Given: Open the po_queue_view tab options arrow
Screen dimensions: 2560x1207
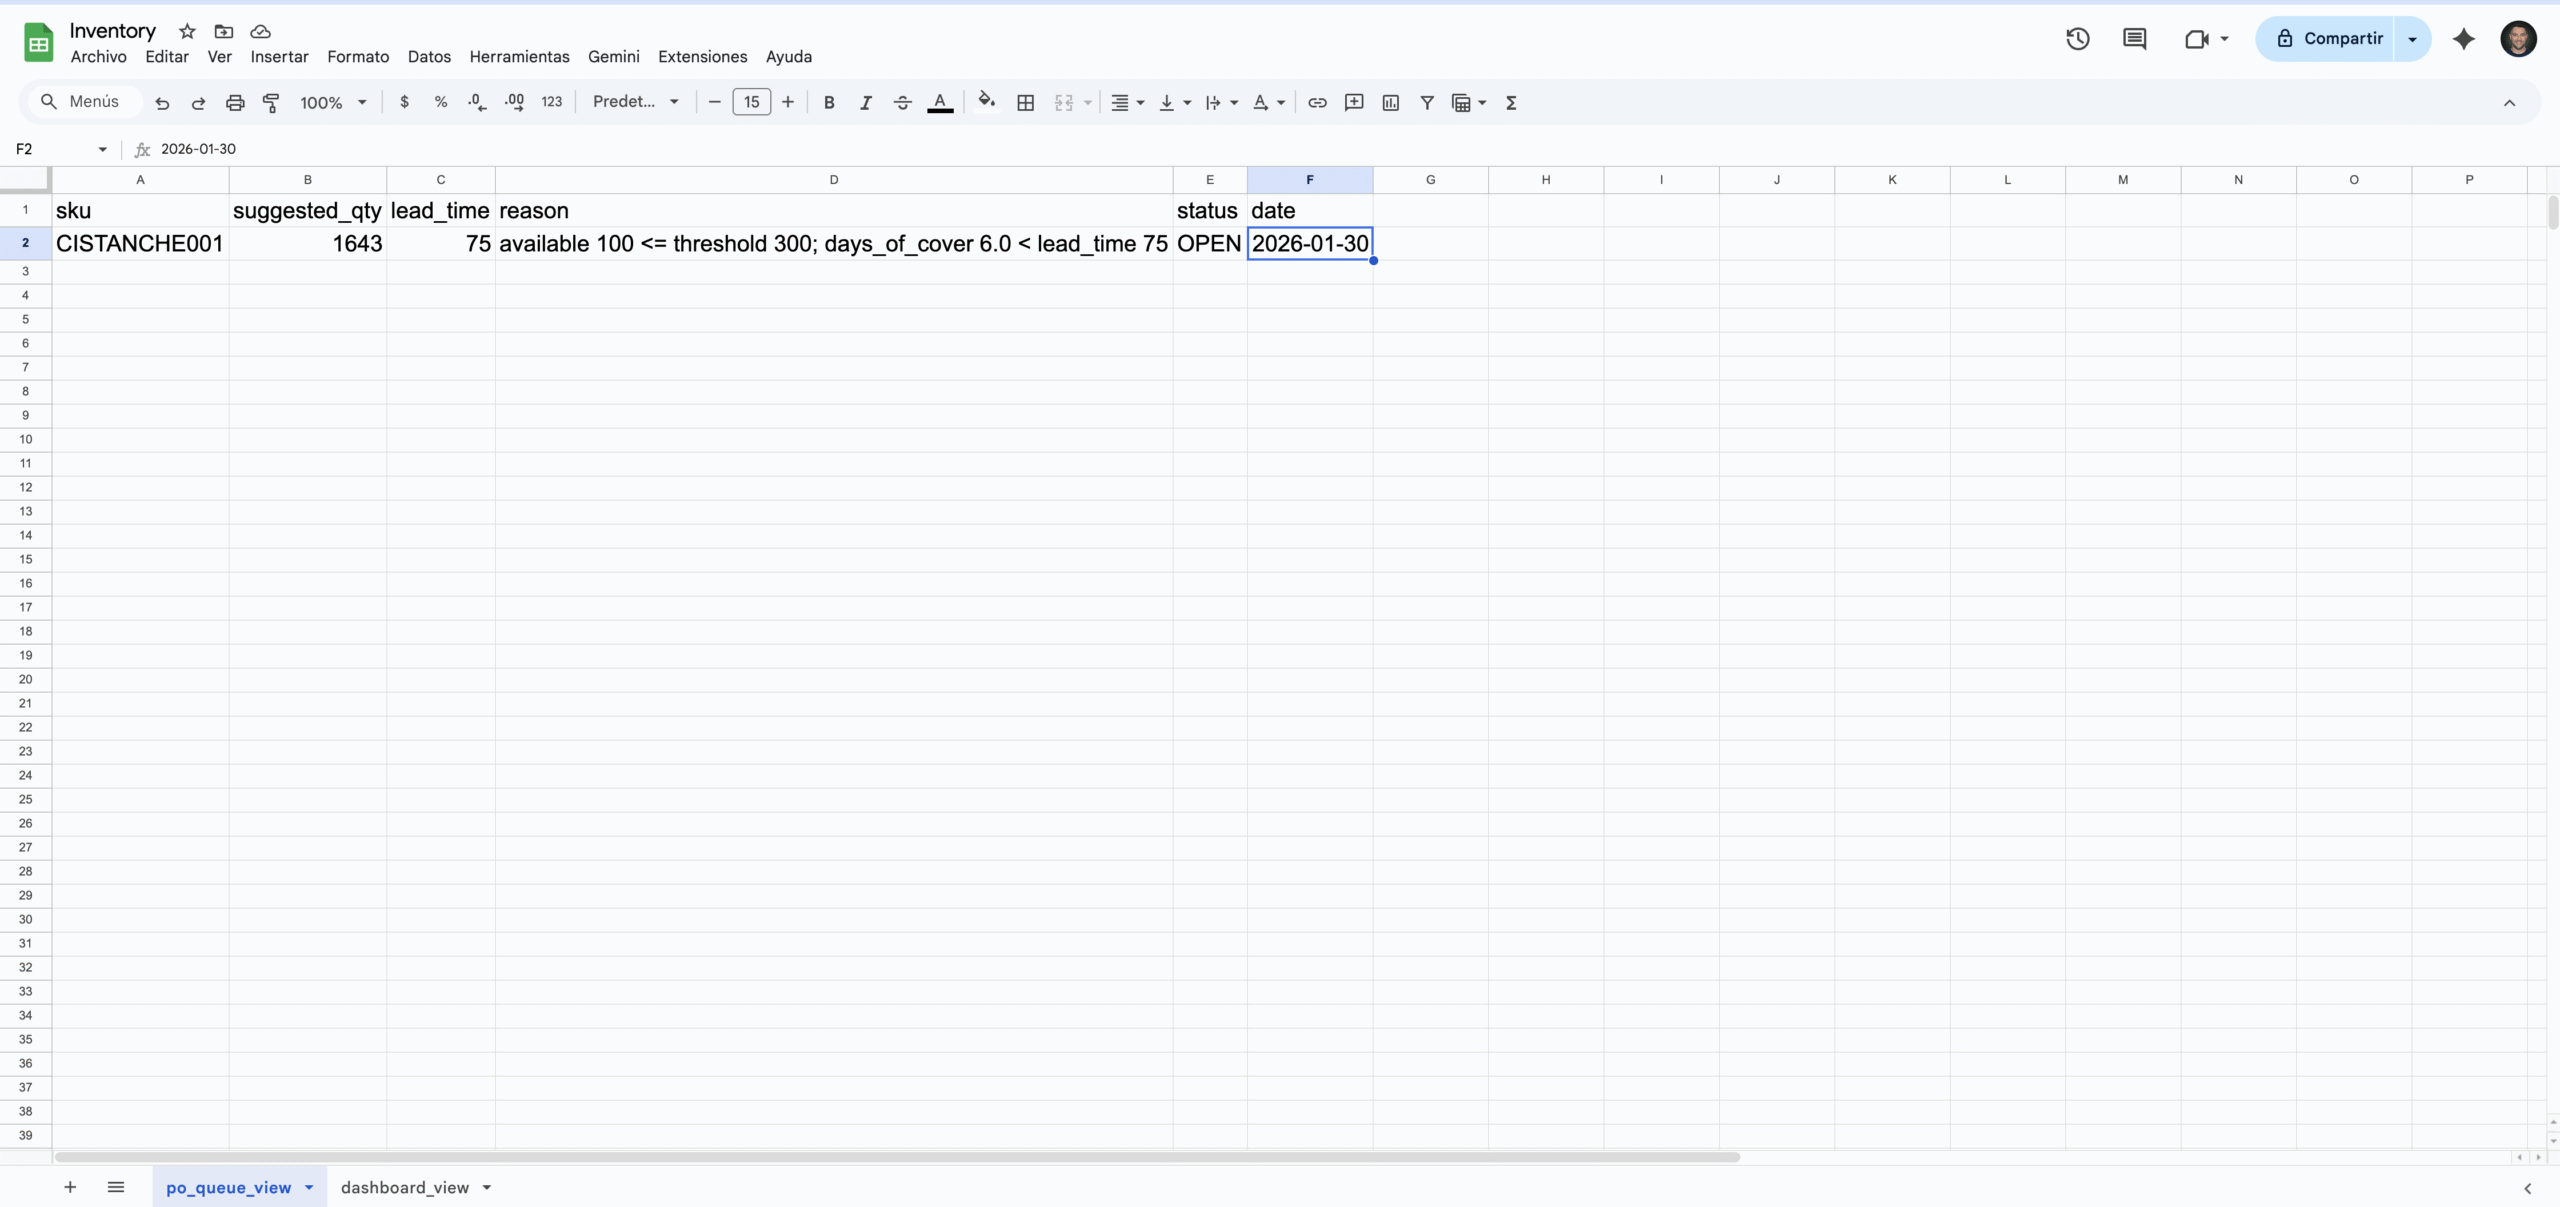Looking at the screenshot, I should pos(309,1187).
